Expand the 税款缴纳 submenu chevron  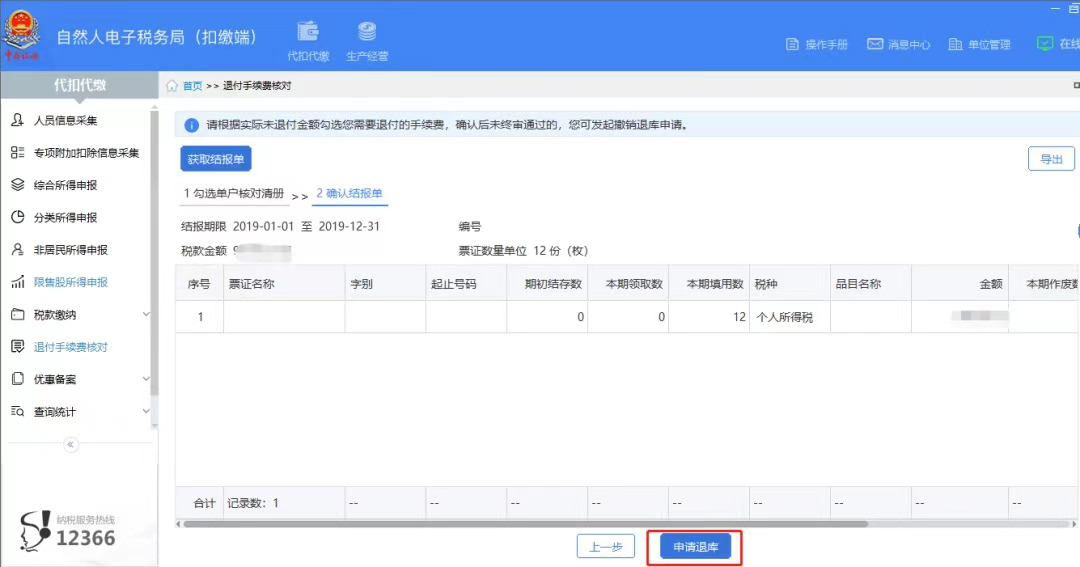[146, 314]
